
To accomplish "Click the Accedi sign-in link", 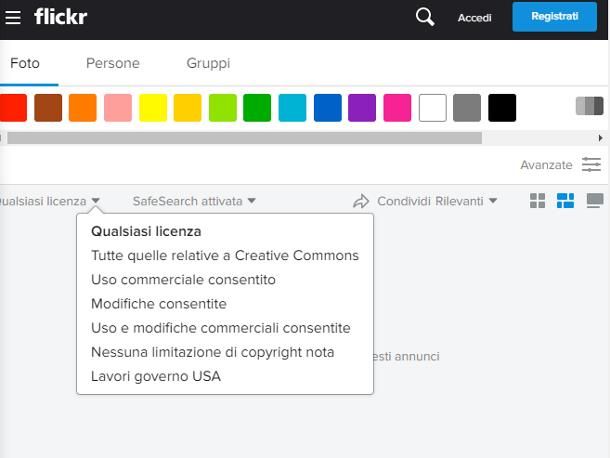I will tap(474, 18).
